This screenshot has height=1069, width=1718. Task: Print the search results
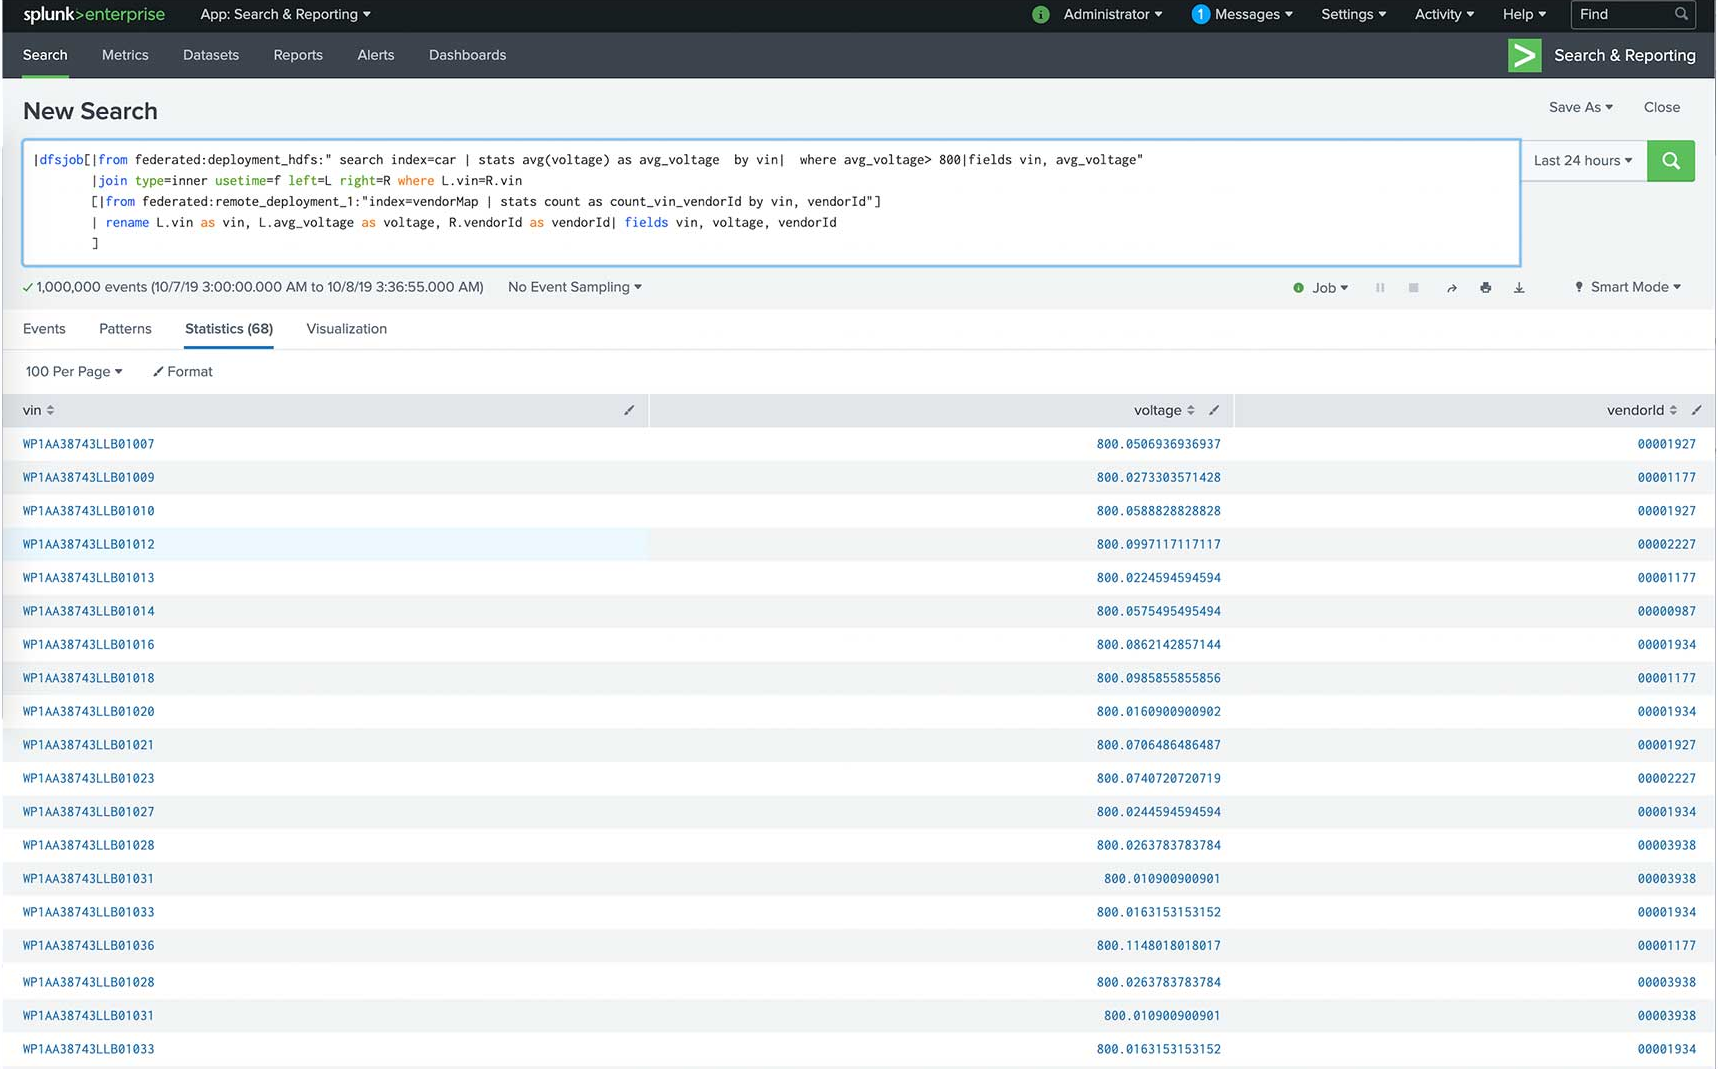[x=1485, y=288]
